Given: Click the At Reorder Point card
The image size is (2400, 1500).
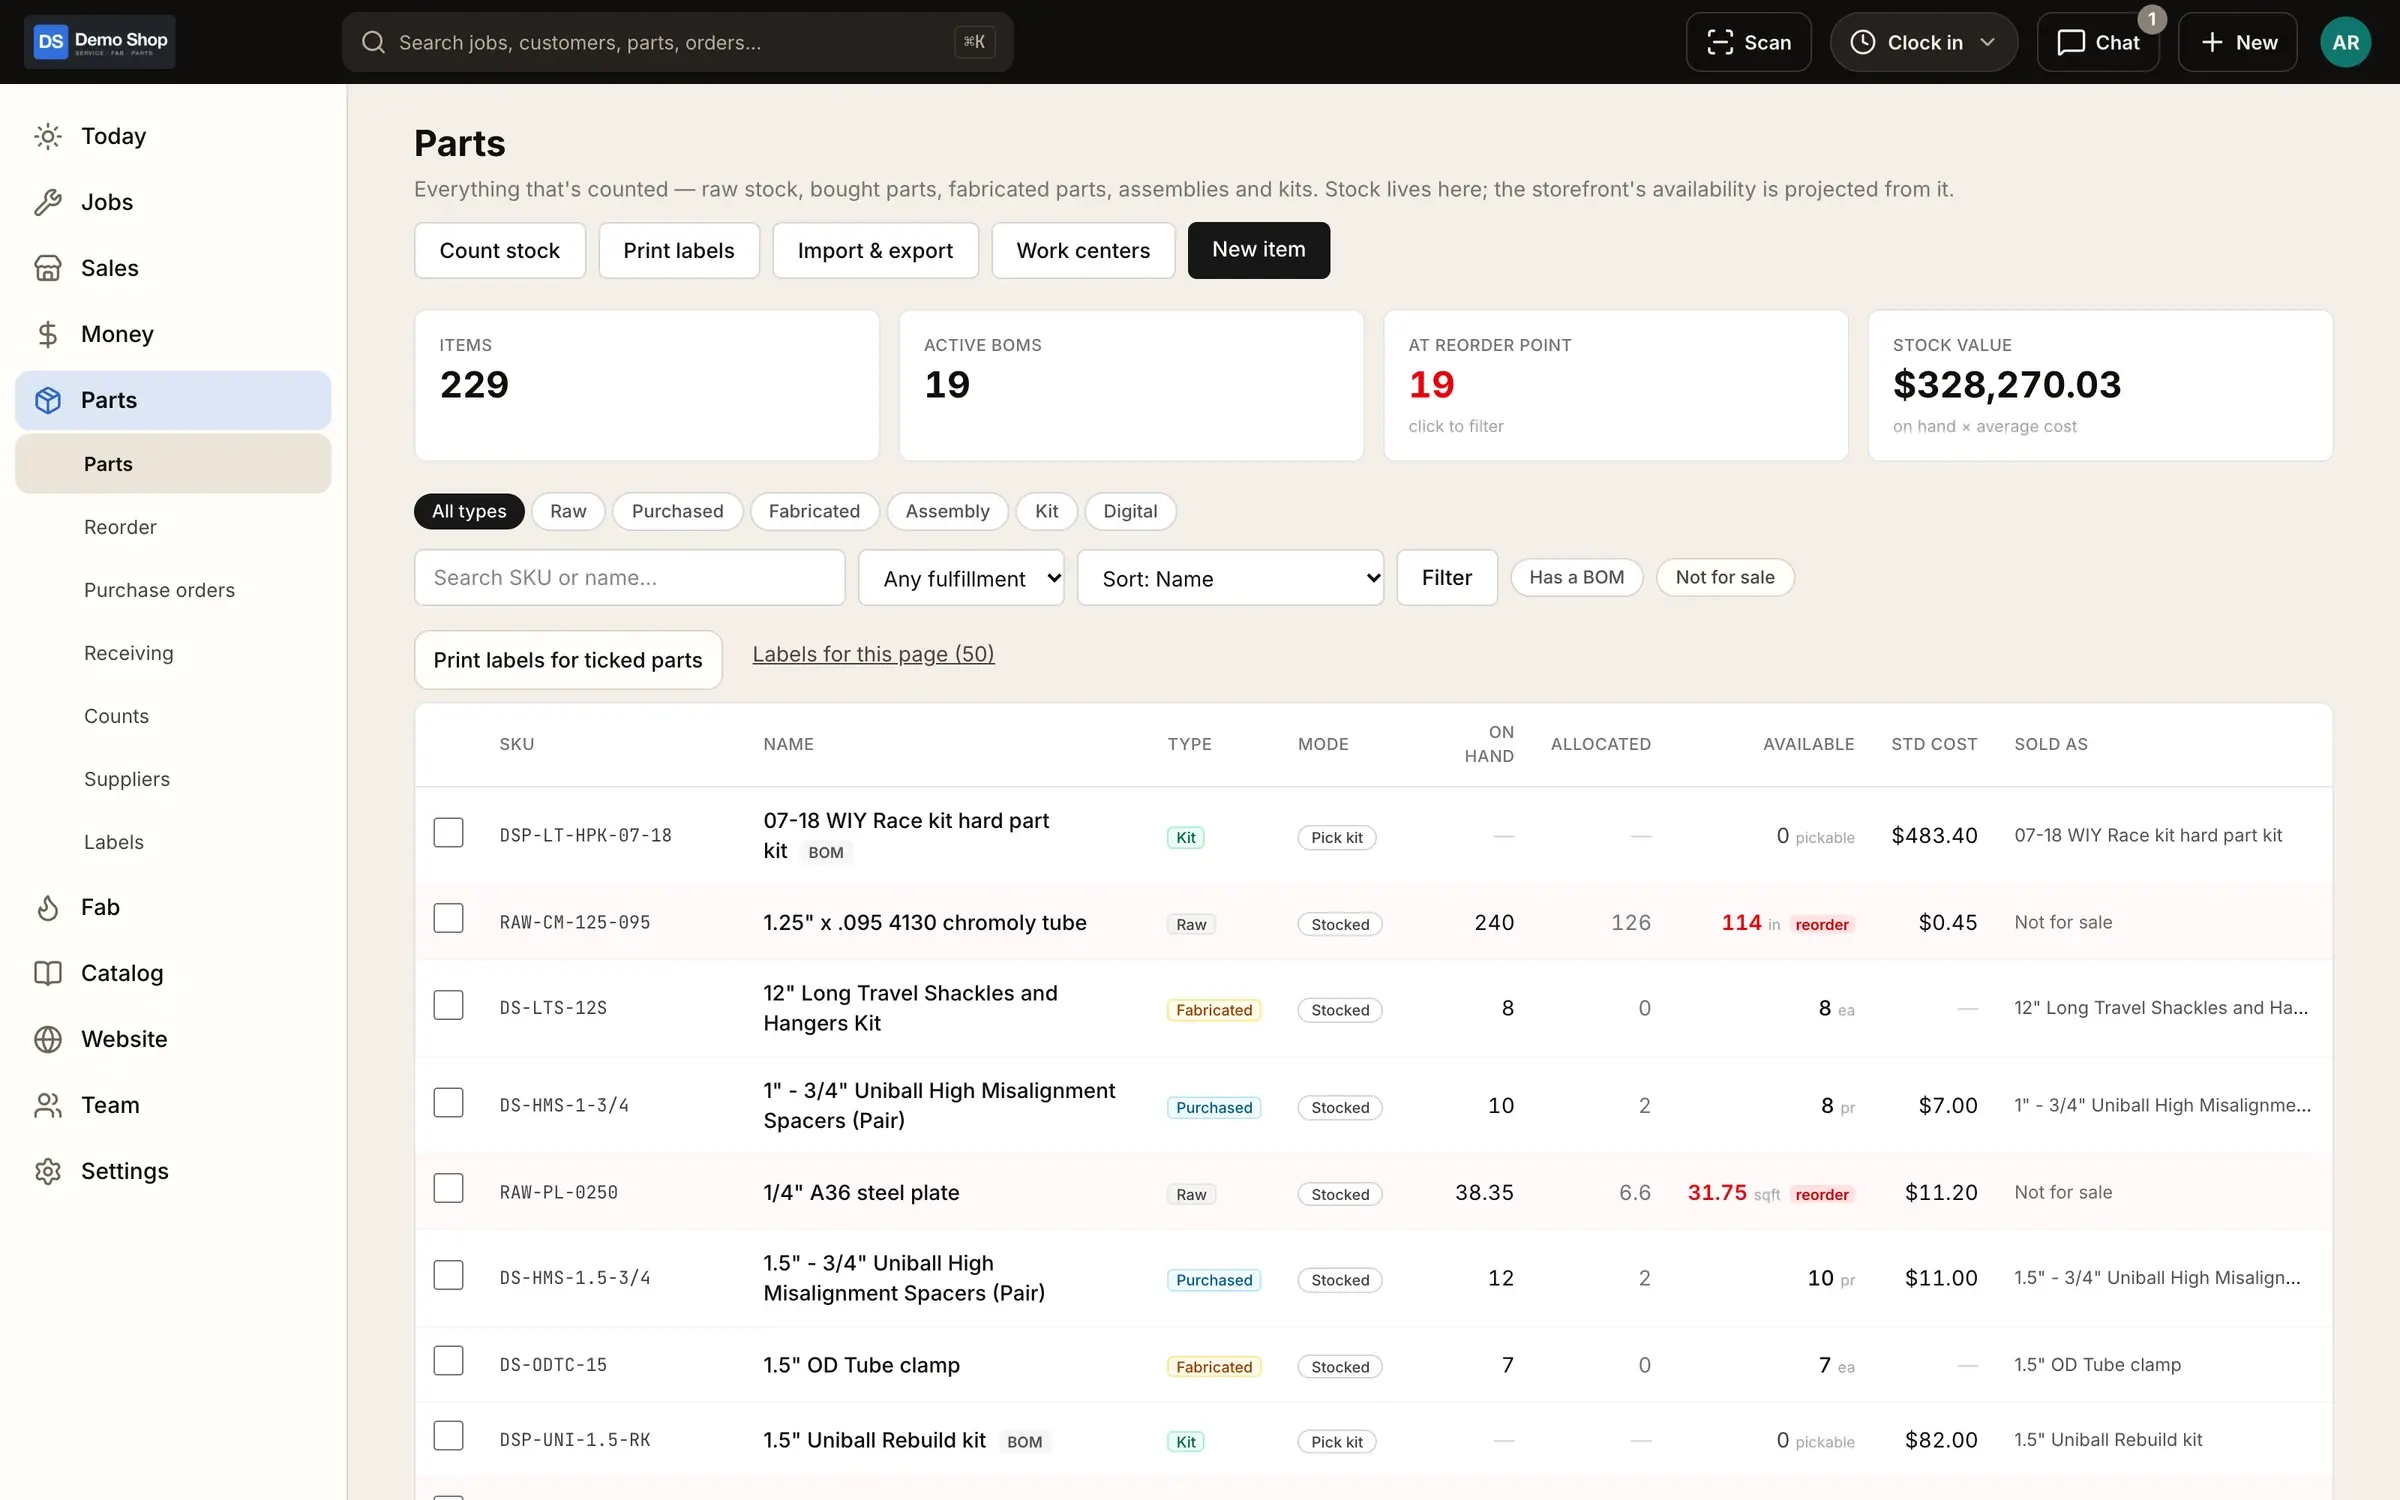Looking at the screenshot, I should pyautogui.click(x=1615, y=385).
